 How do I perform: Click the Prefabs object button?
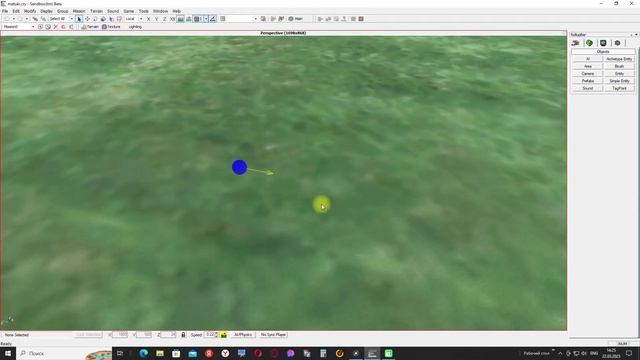[587, 81]
